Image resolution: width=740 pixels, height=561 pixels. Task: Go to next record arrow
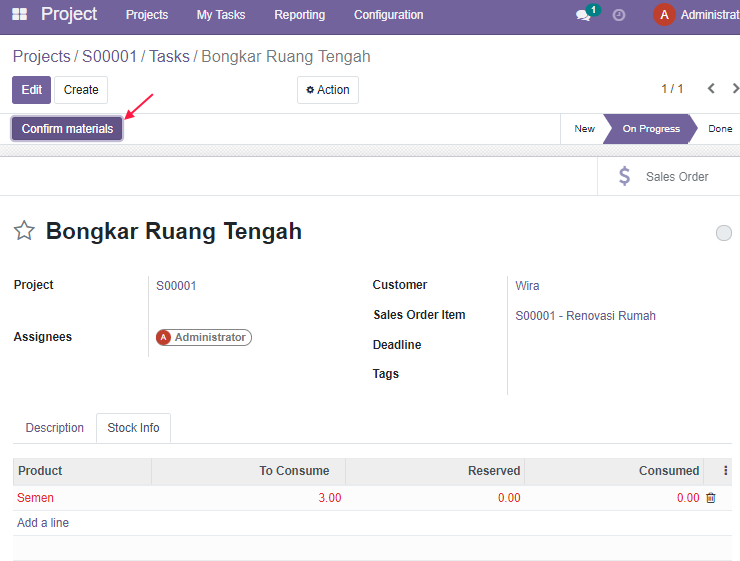(734, 89)
